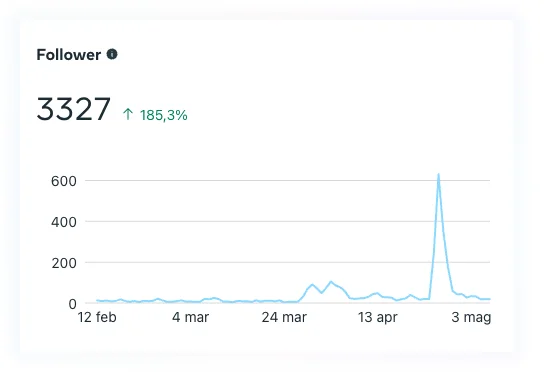554x392 pixels.
Task: Click the 600 y-axis label
Action: point(64,181)
